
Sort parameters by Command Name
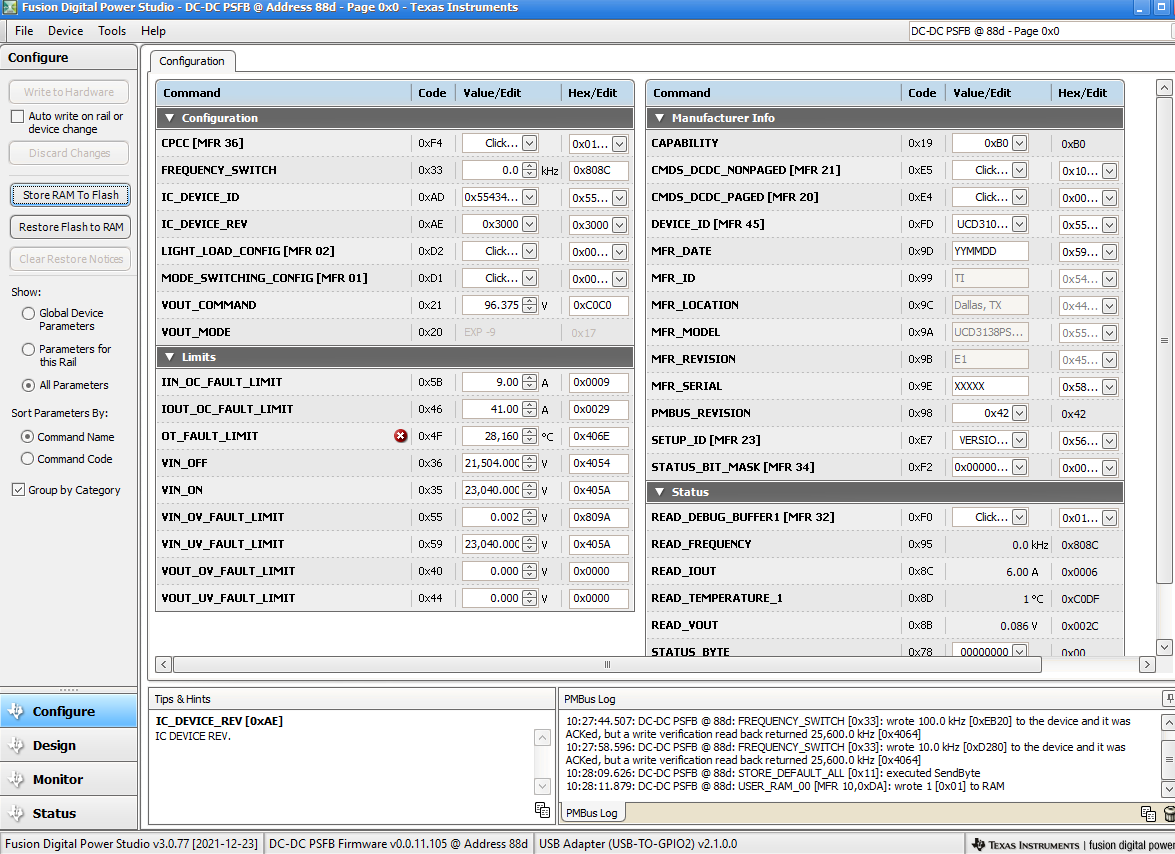pyautogui.click(x=28, y=437)
